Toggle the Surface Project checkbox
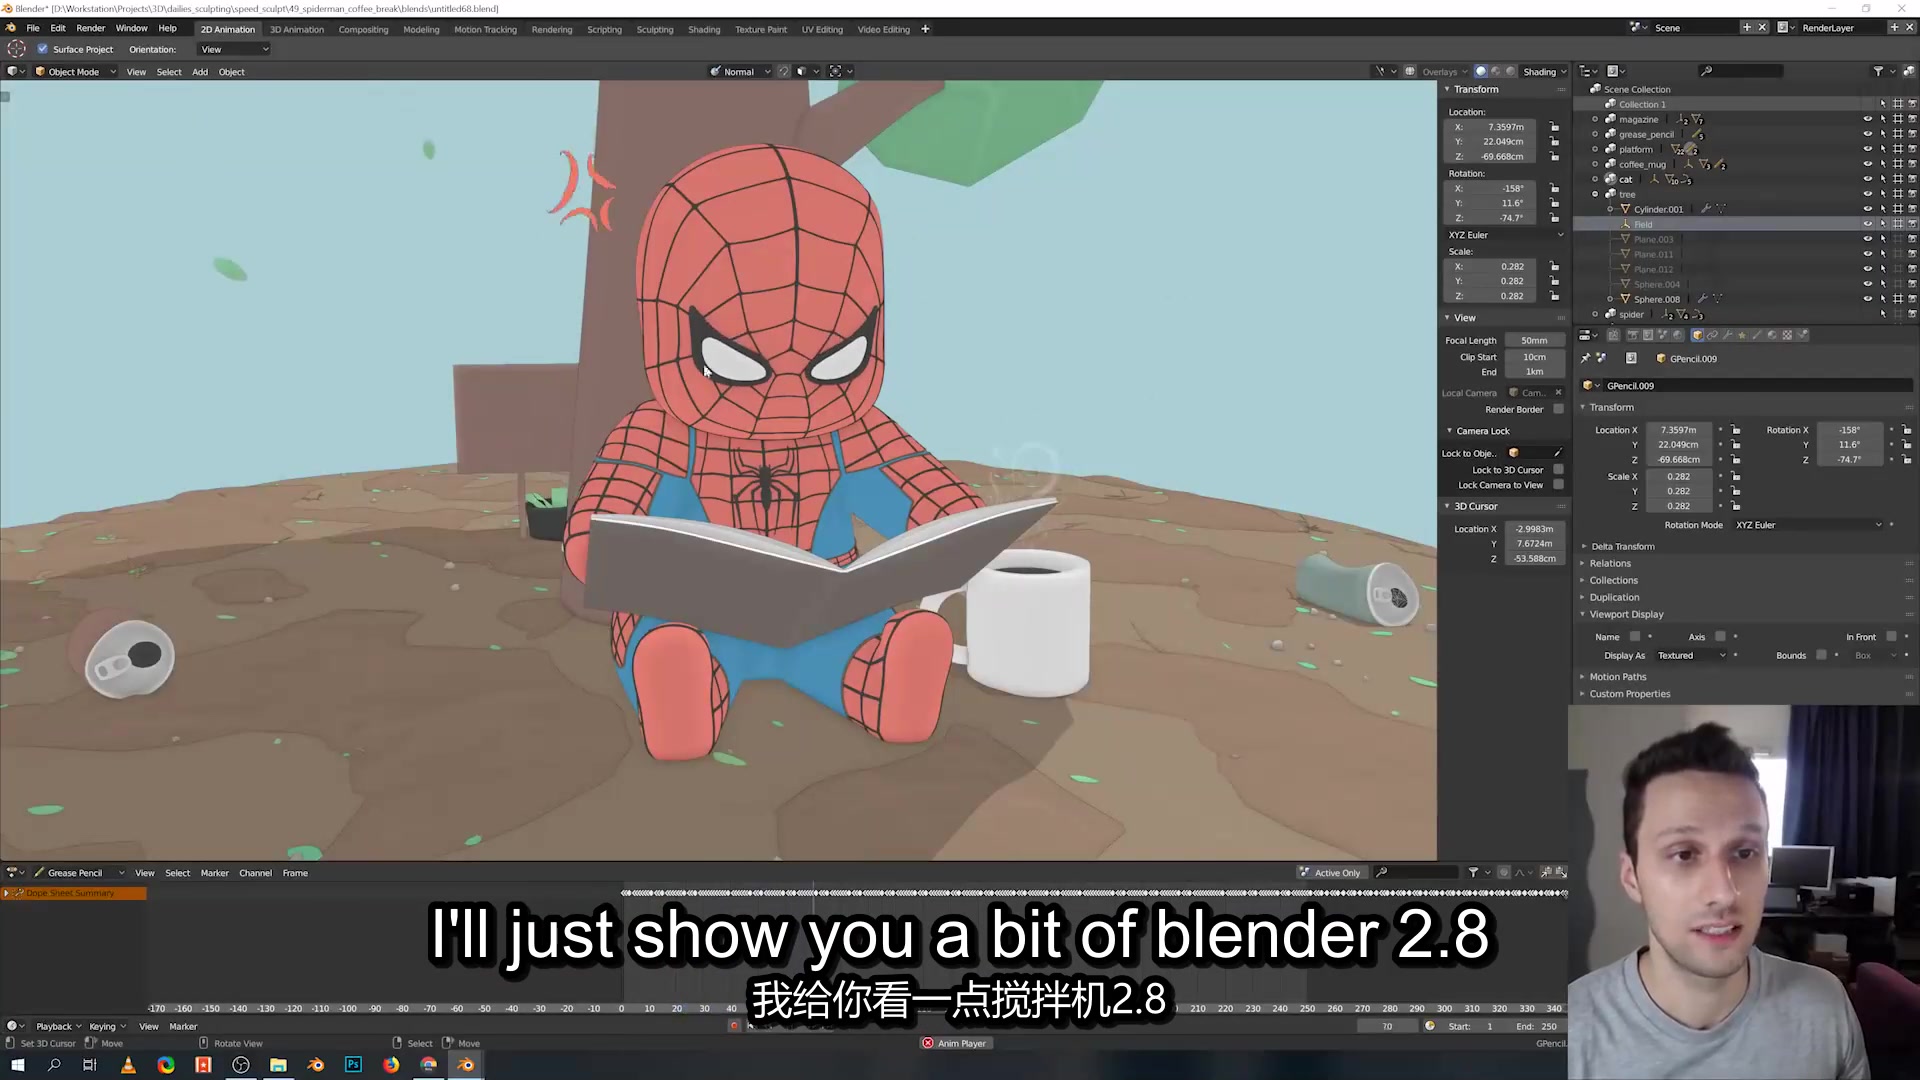 click(x=42, y=49)
